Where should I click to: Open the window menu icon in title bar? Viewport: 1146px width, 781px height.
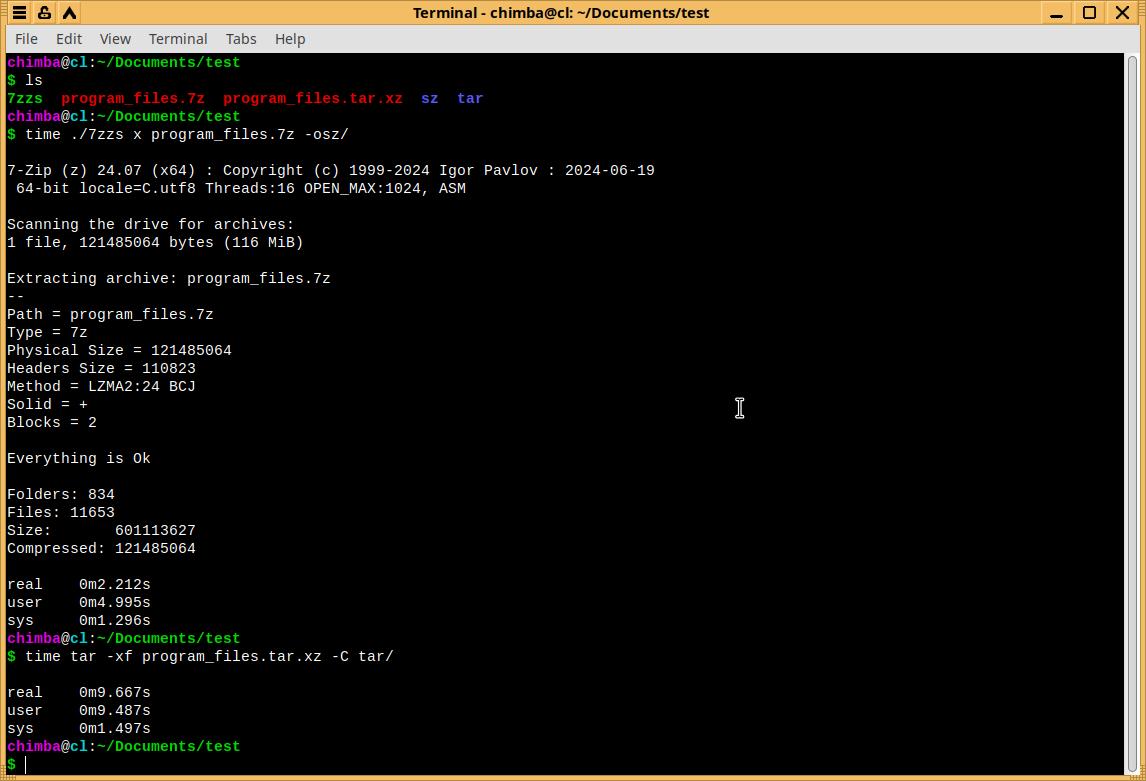pyautogui.click(x=20, y=12)
